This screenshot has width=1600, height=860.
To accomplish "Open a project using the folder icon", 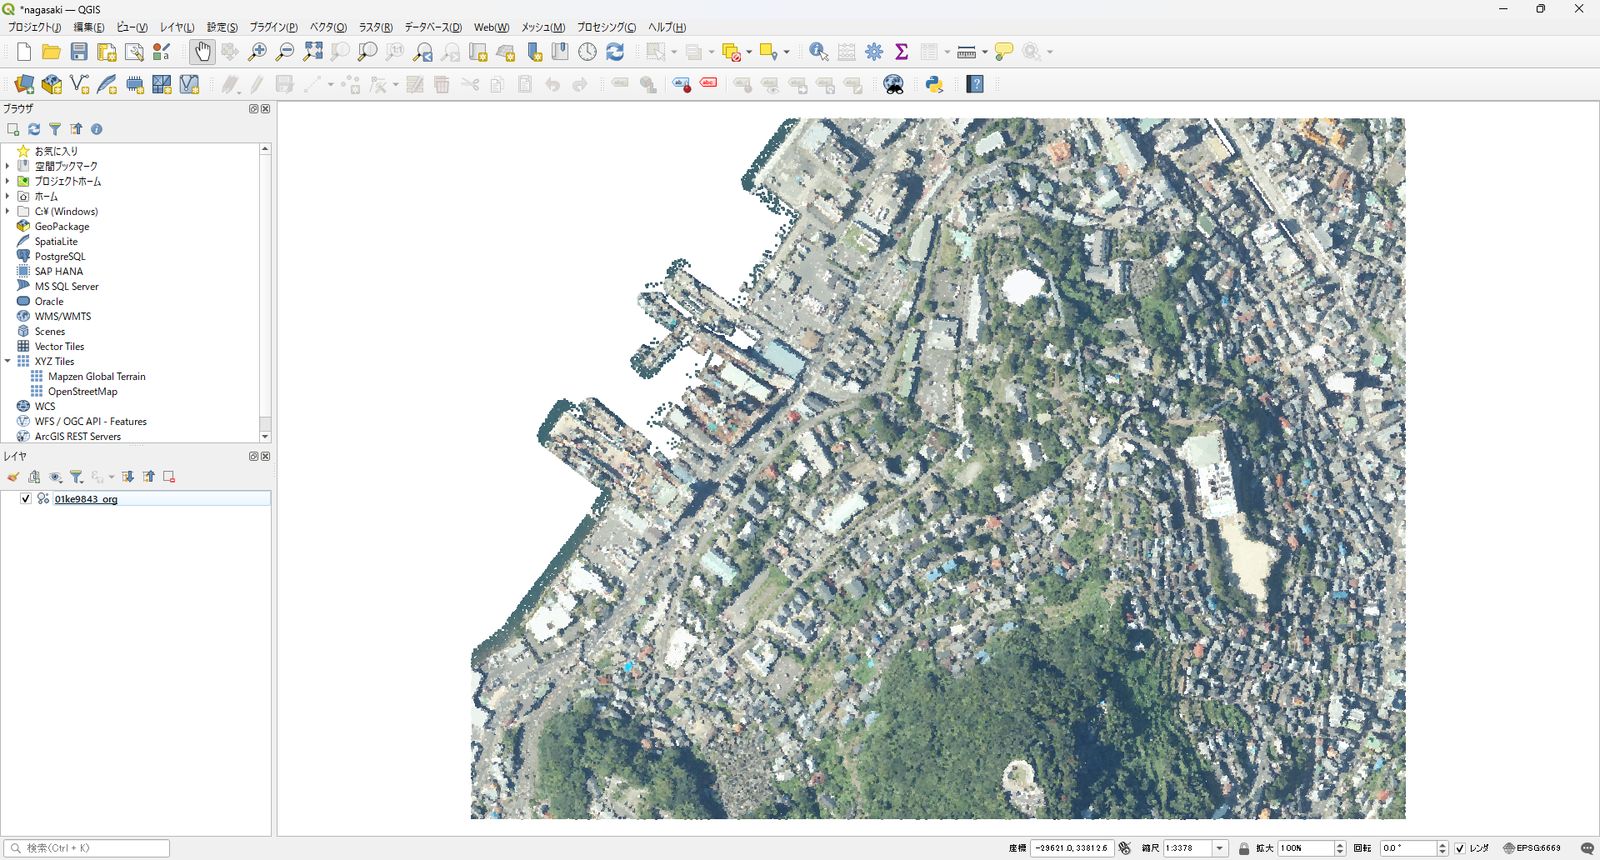I will (x=51, y=52).
